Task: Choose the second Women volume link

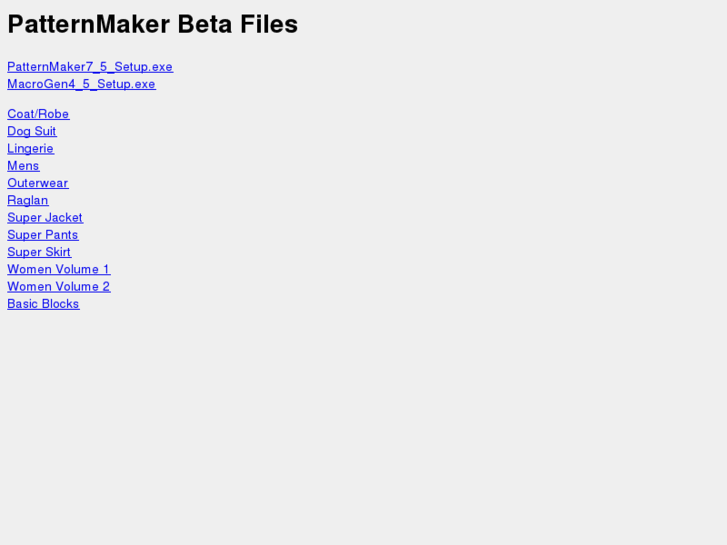Action: click(x=59, y=287)
